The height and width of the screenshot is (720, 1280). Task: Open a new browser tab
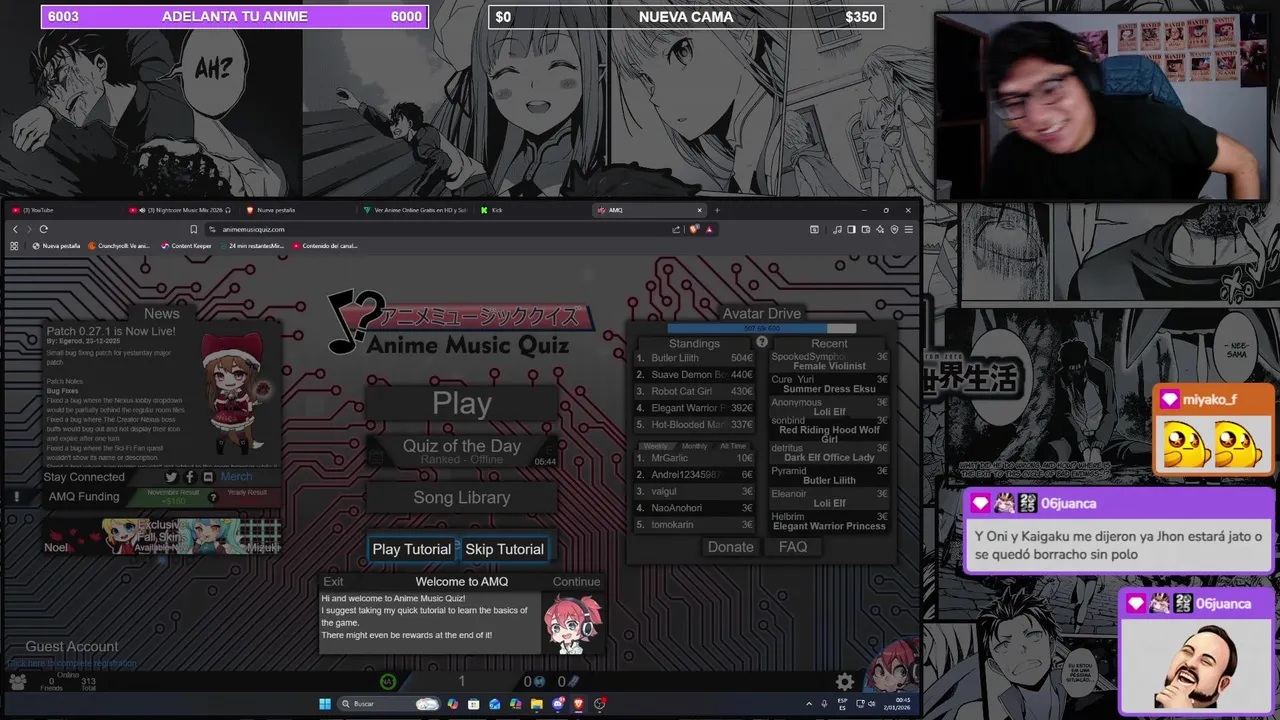click(x=717, y=210)
